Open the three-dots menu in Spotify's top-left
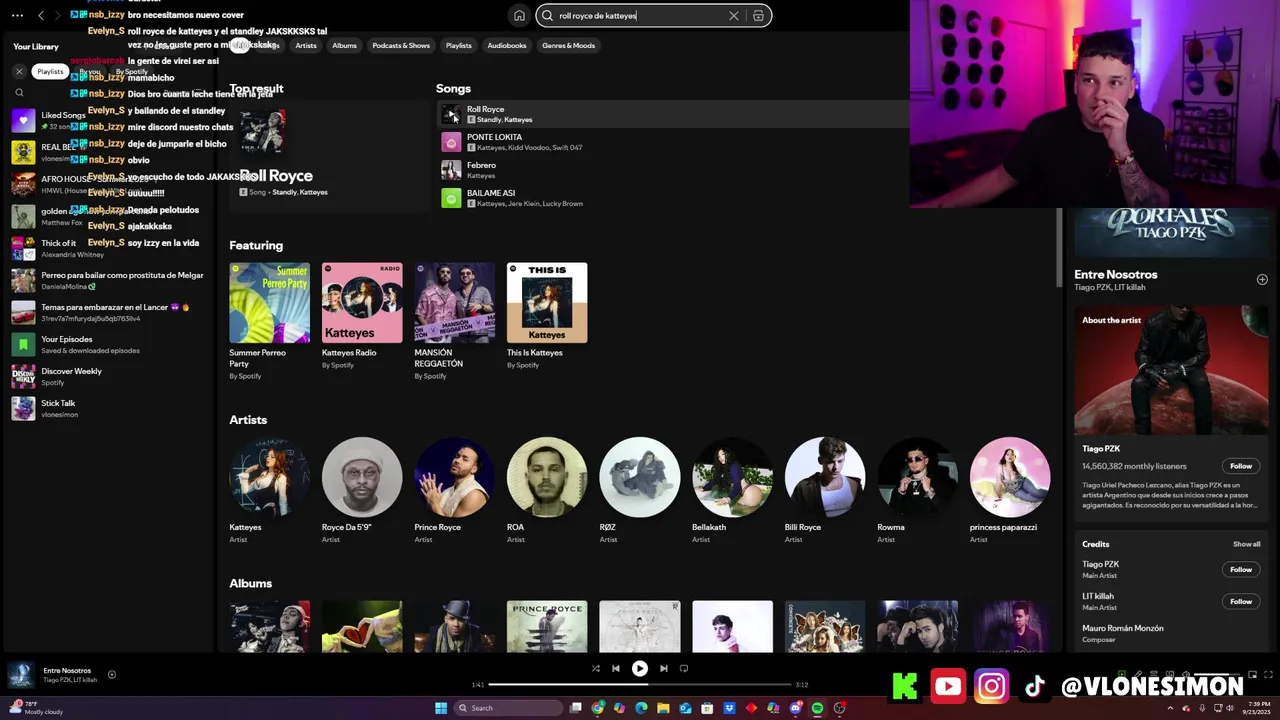 click(17, 15)
